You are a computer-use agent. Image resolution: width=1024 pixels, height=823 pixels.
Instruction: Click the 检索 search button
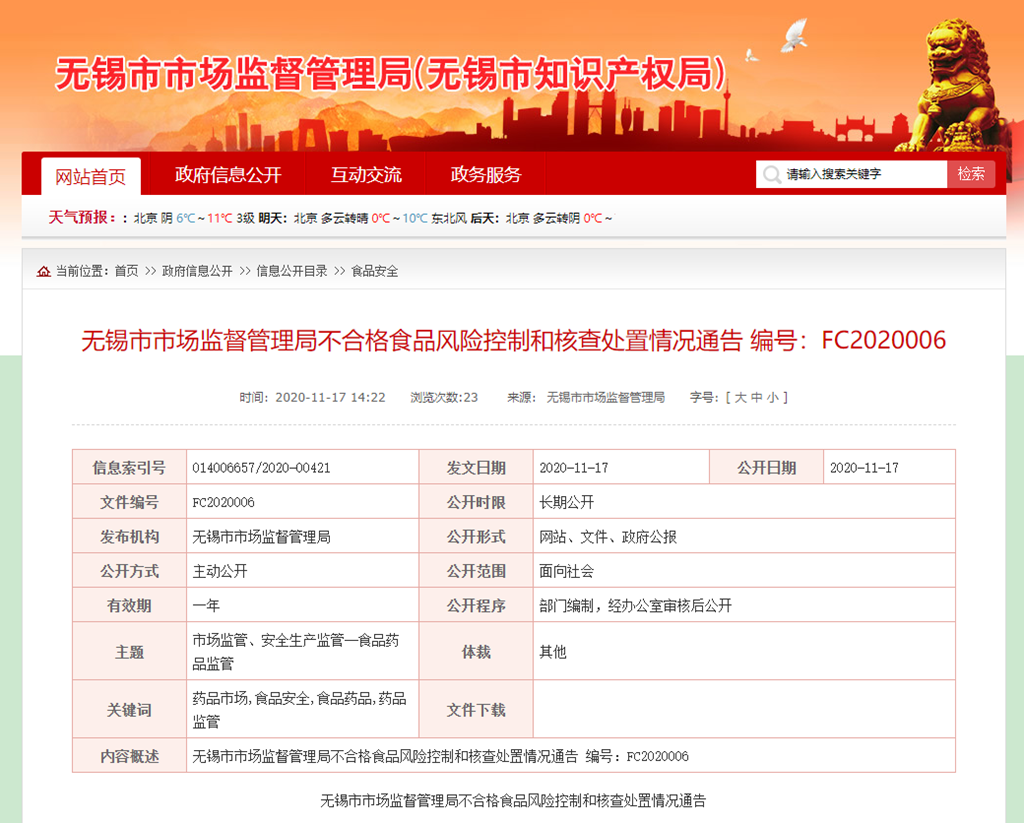tap(971, 174)
